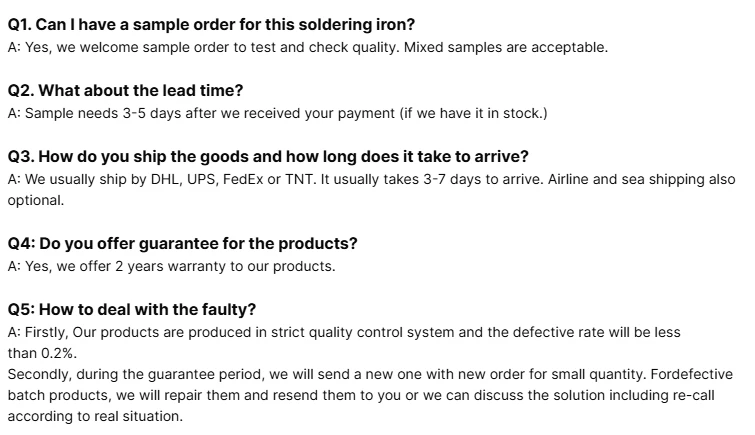
Task: Click the line starting 'batch products, we will repair'
Action: tap(361, 395)
